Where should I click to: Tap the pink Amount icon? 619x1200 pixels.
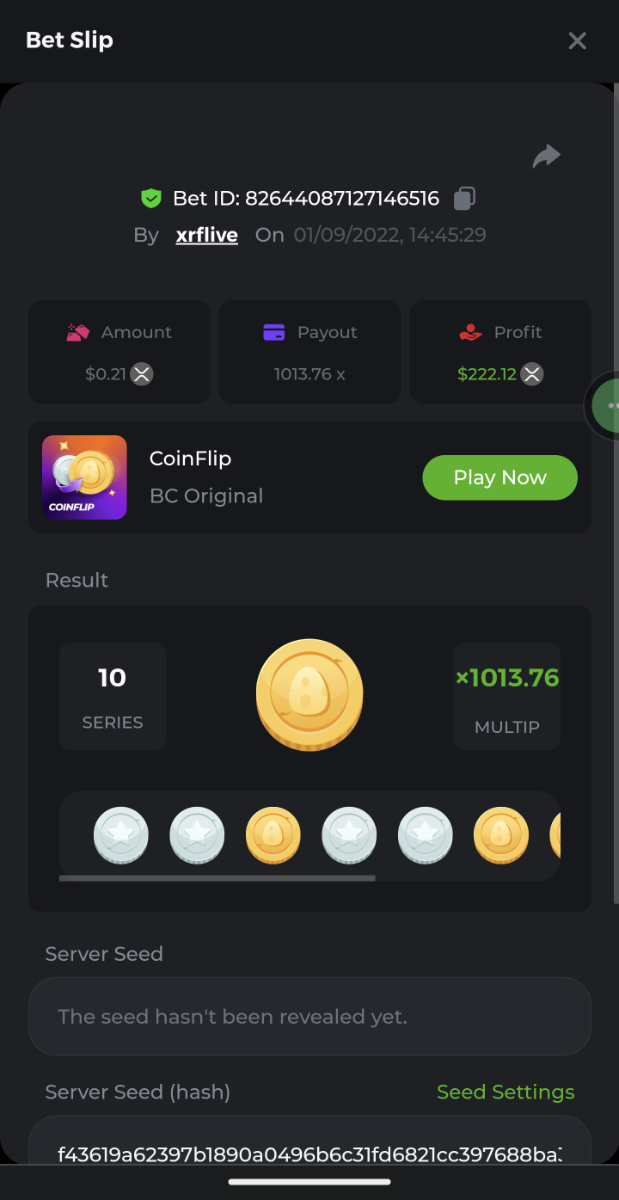78,332
